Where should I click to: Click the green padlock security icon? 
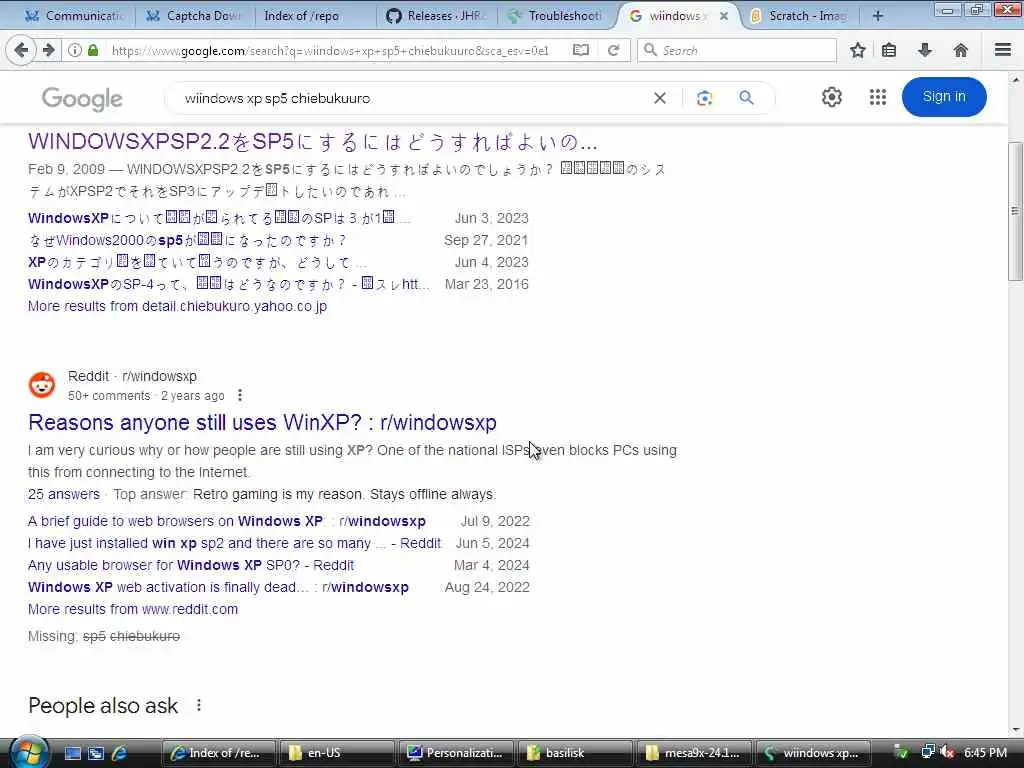[93, 50]
